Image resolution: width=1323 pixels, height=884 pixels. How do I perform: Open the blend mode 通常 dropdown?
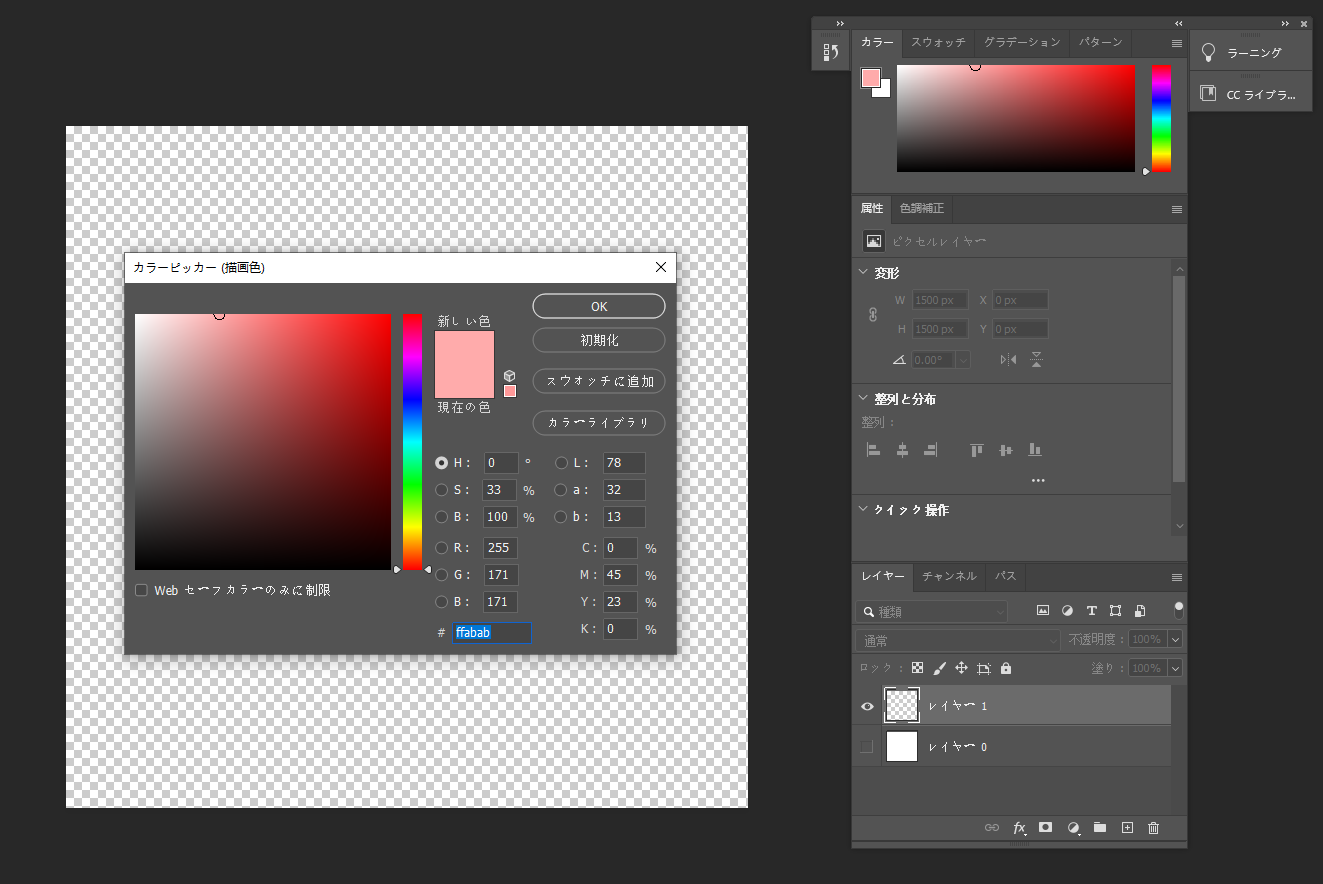tap(957, 640)
